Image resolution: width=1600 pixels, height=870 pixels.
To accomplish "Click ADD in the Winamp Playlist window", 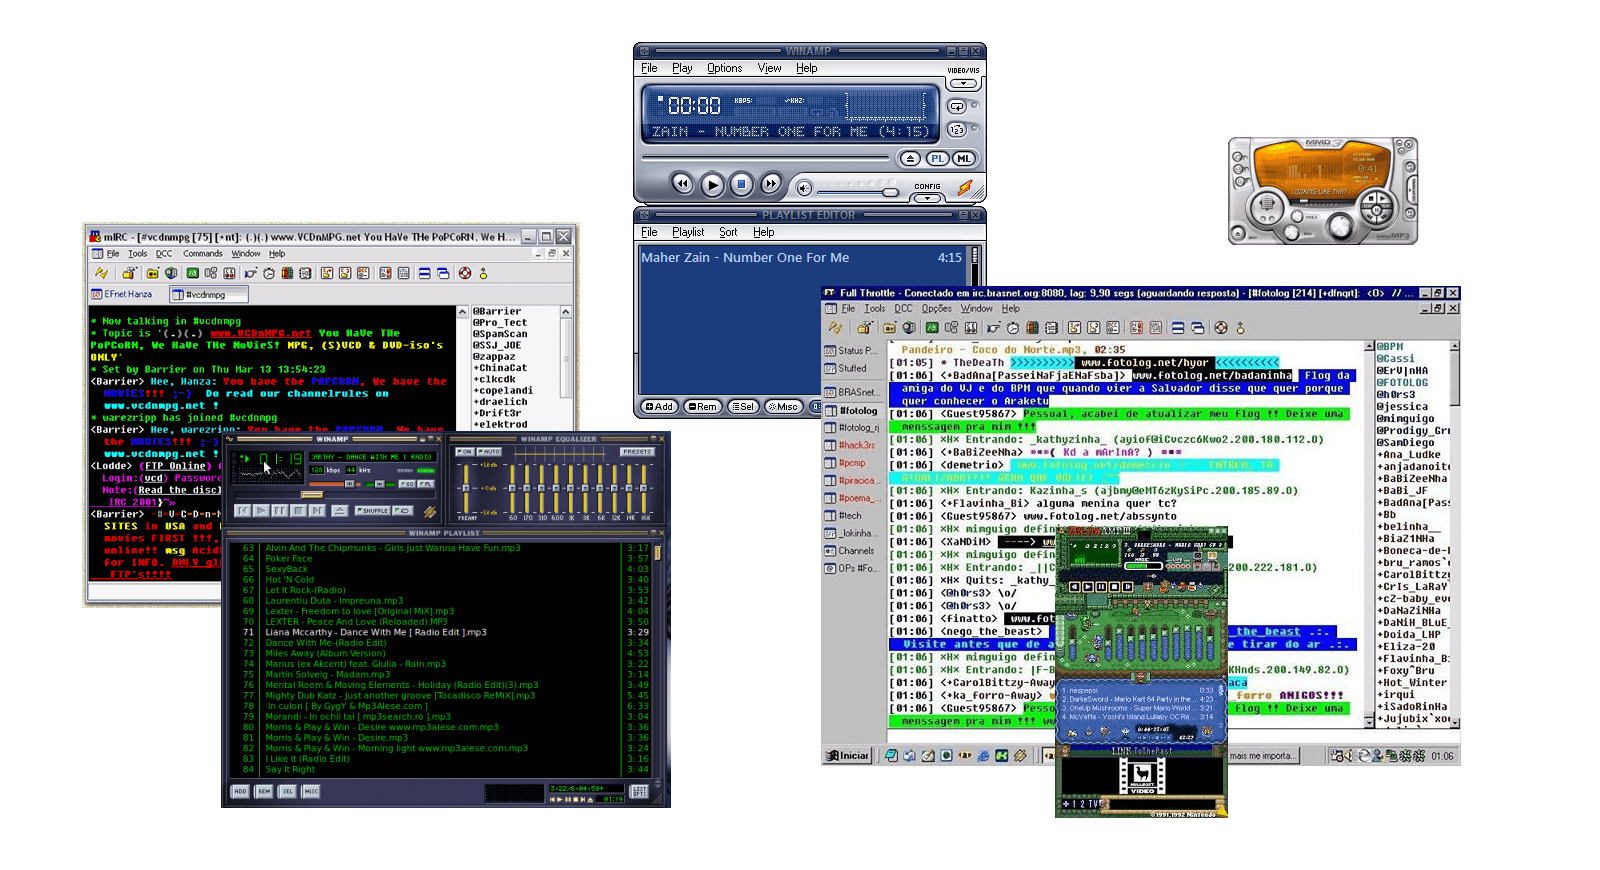I will pos(240,791).
